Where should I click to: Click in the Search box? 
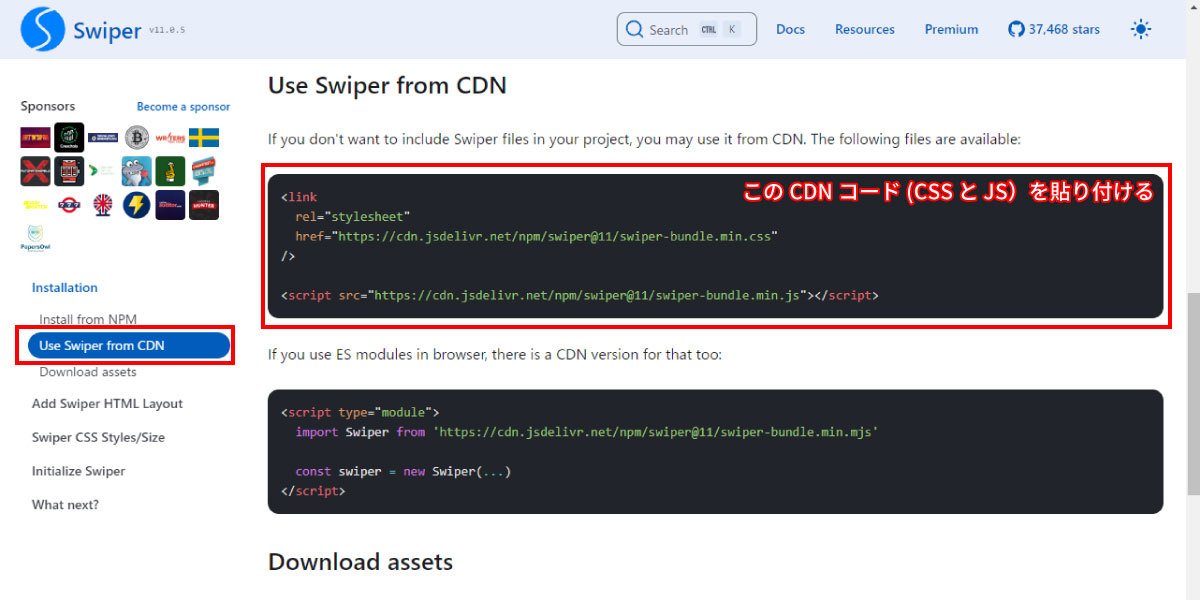click(687, 29)
